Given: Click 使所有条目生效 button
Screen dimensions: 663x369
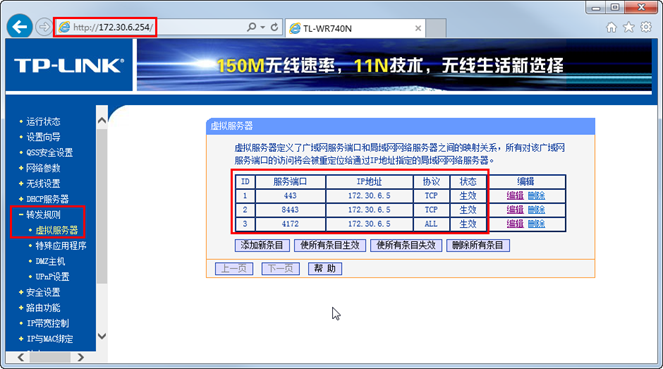Looking at the screenshot, I should tap(330, 245).
